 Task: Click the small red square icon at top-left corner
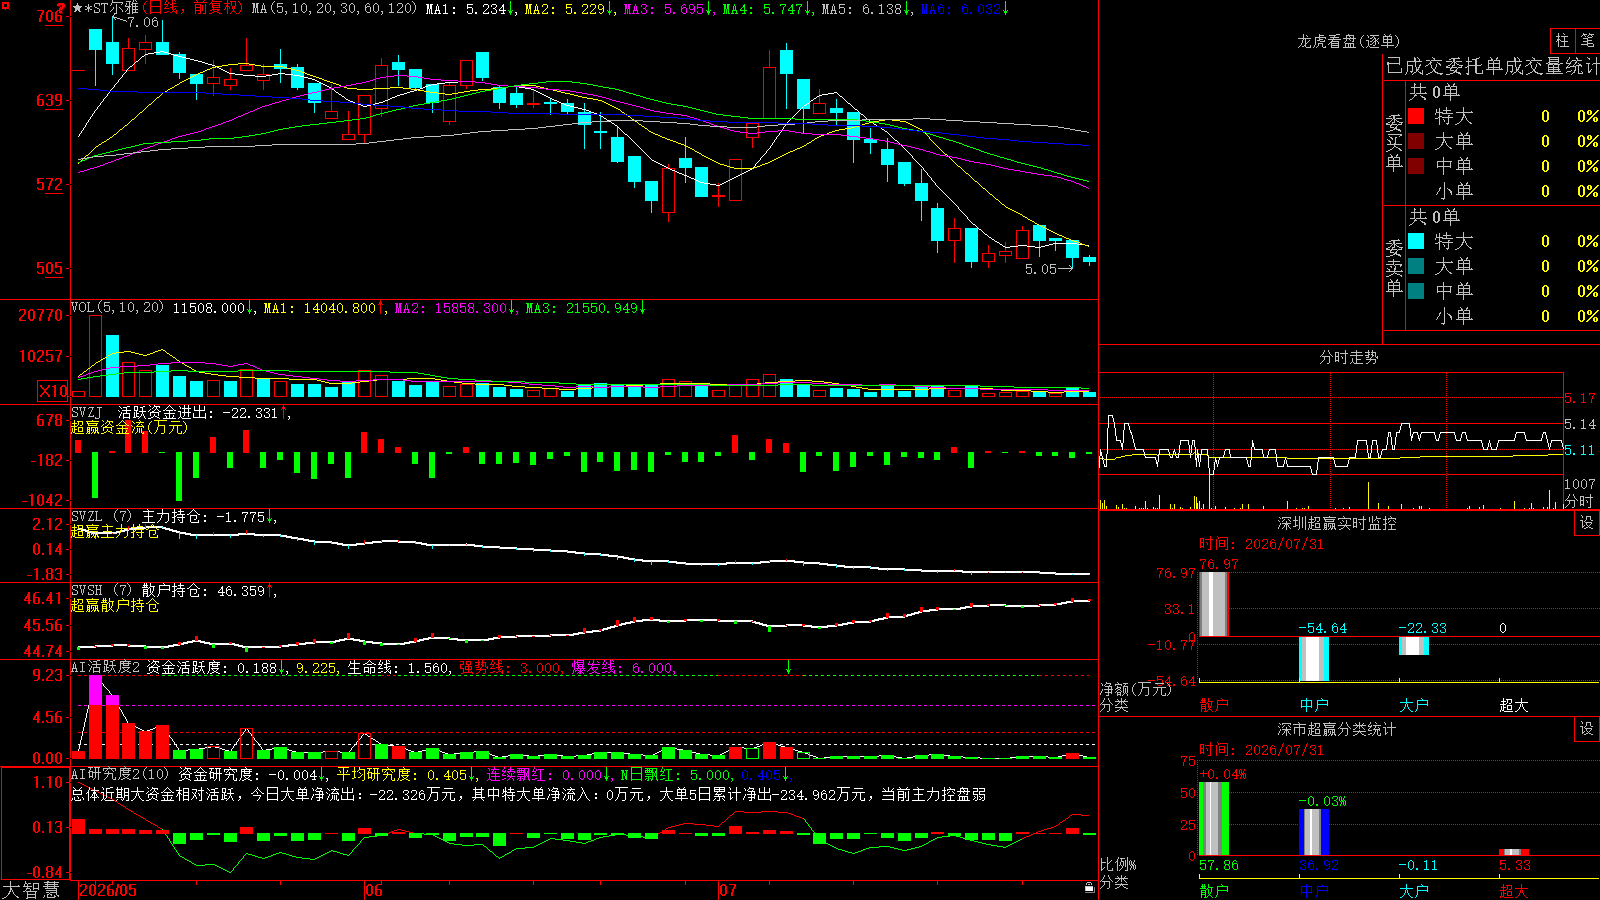(x=5, y=6)
